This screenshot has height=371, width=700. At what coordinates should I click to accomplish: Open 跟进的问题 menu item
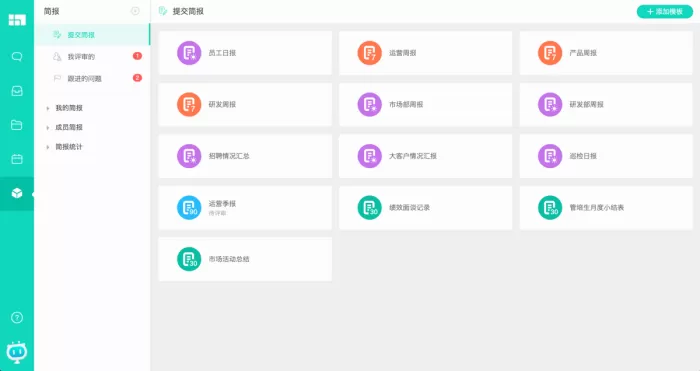pyautogui.click(x=92, y=79)
